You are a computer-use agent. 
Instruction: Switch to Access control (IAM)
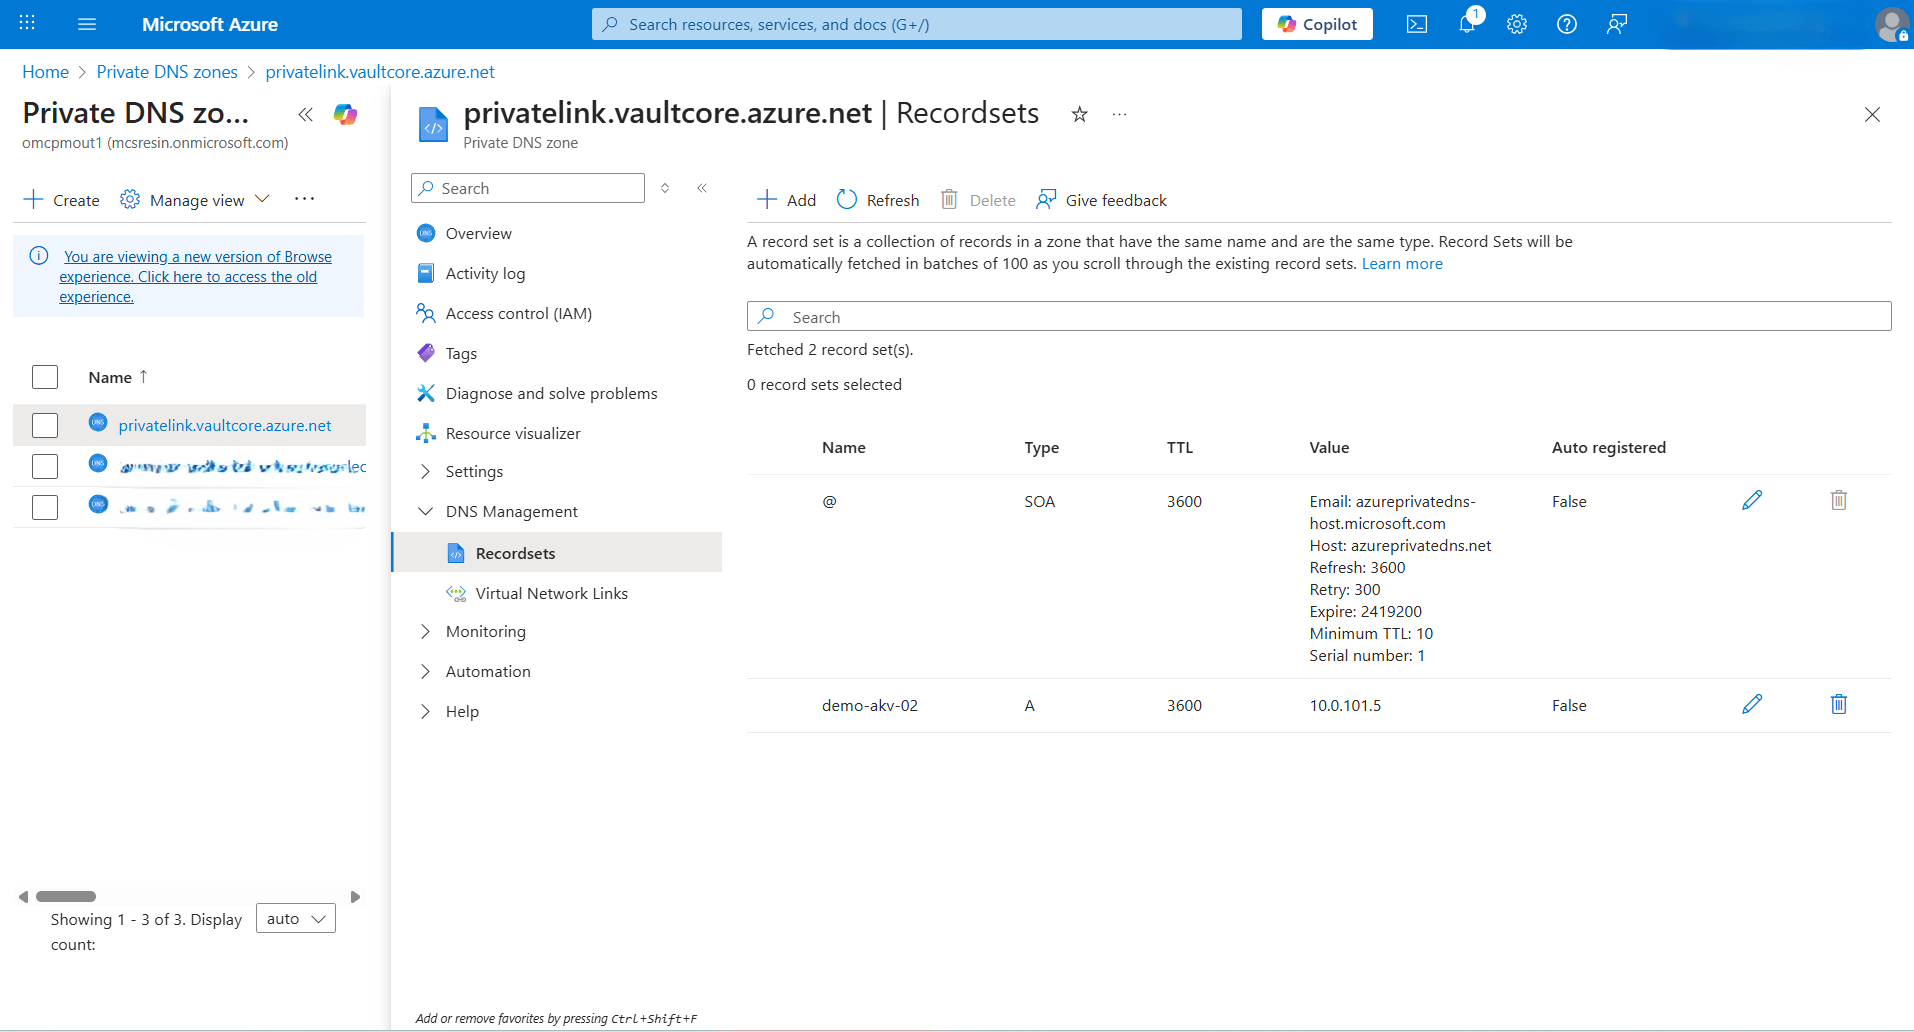[x=519, y=313]
